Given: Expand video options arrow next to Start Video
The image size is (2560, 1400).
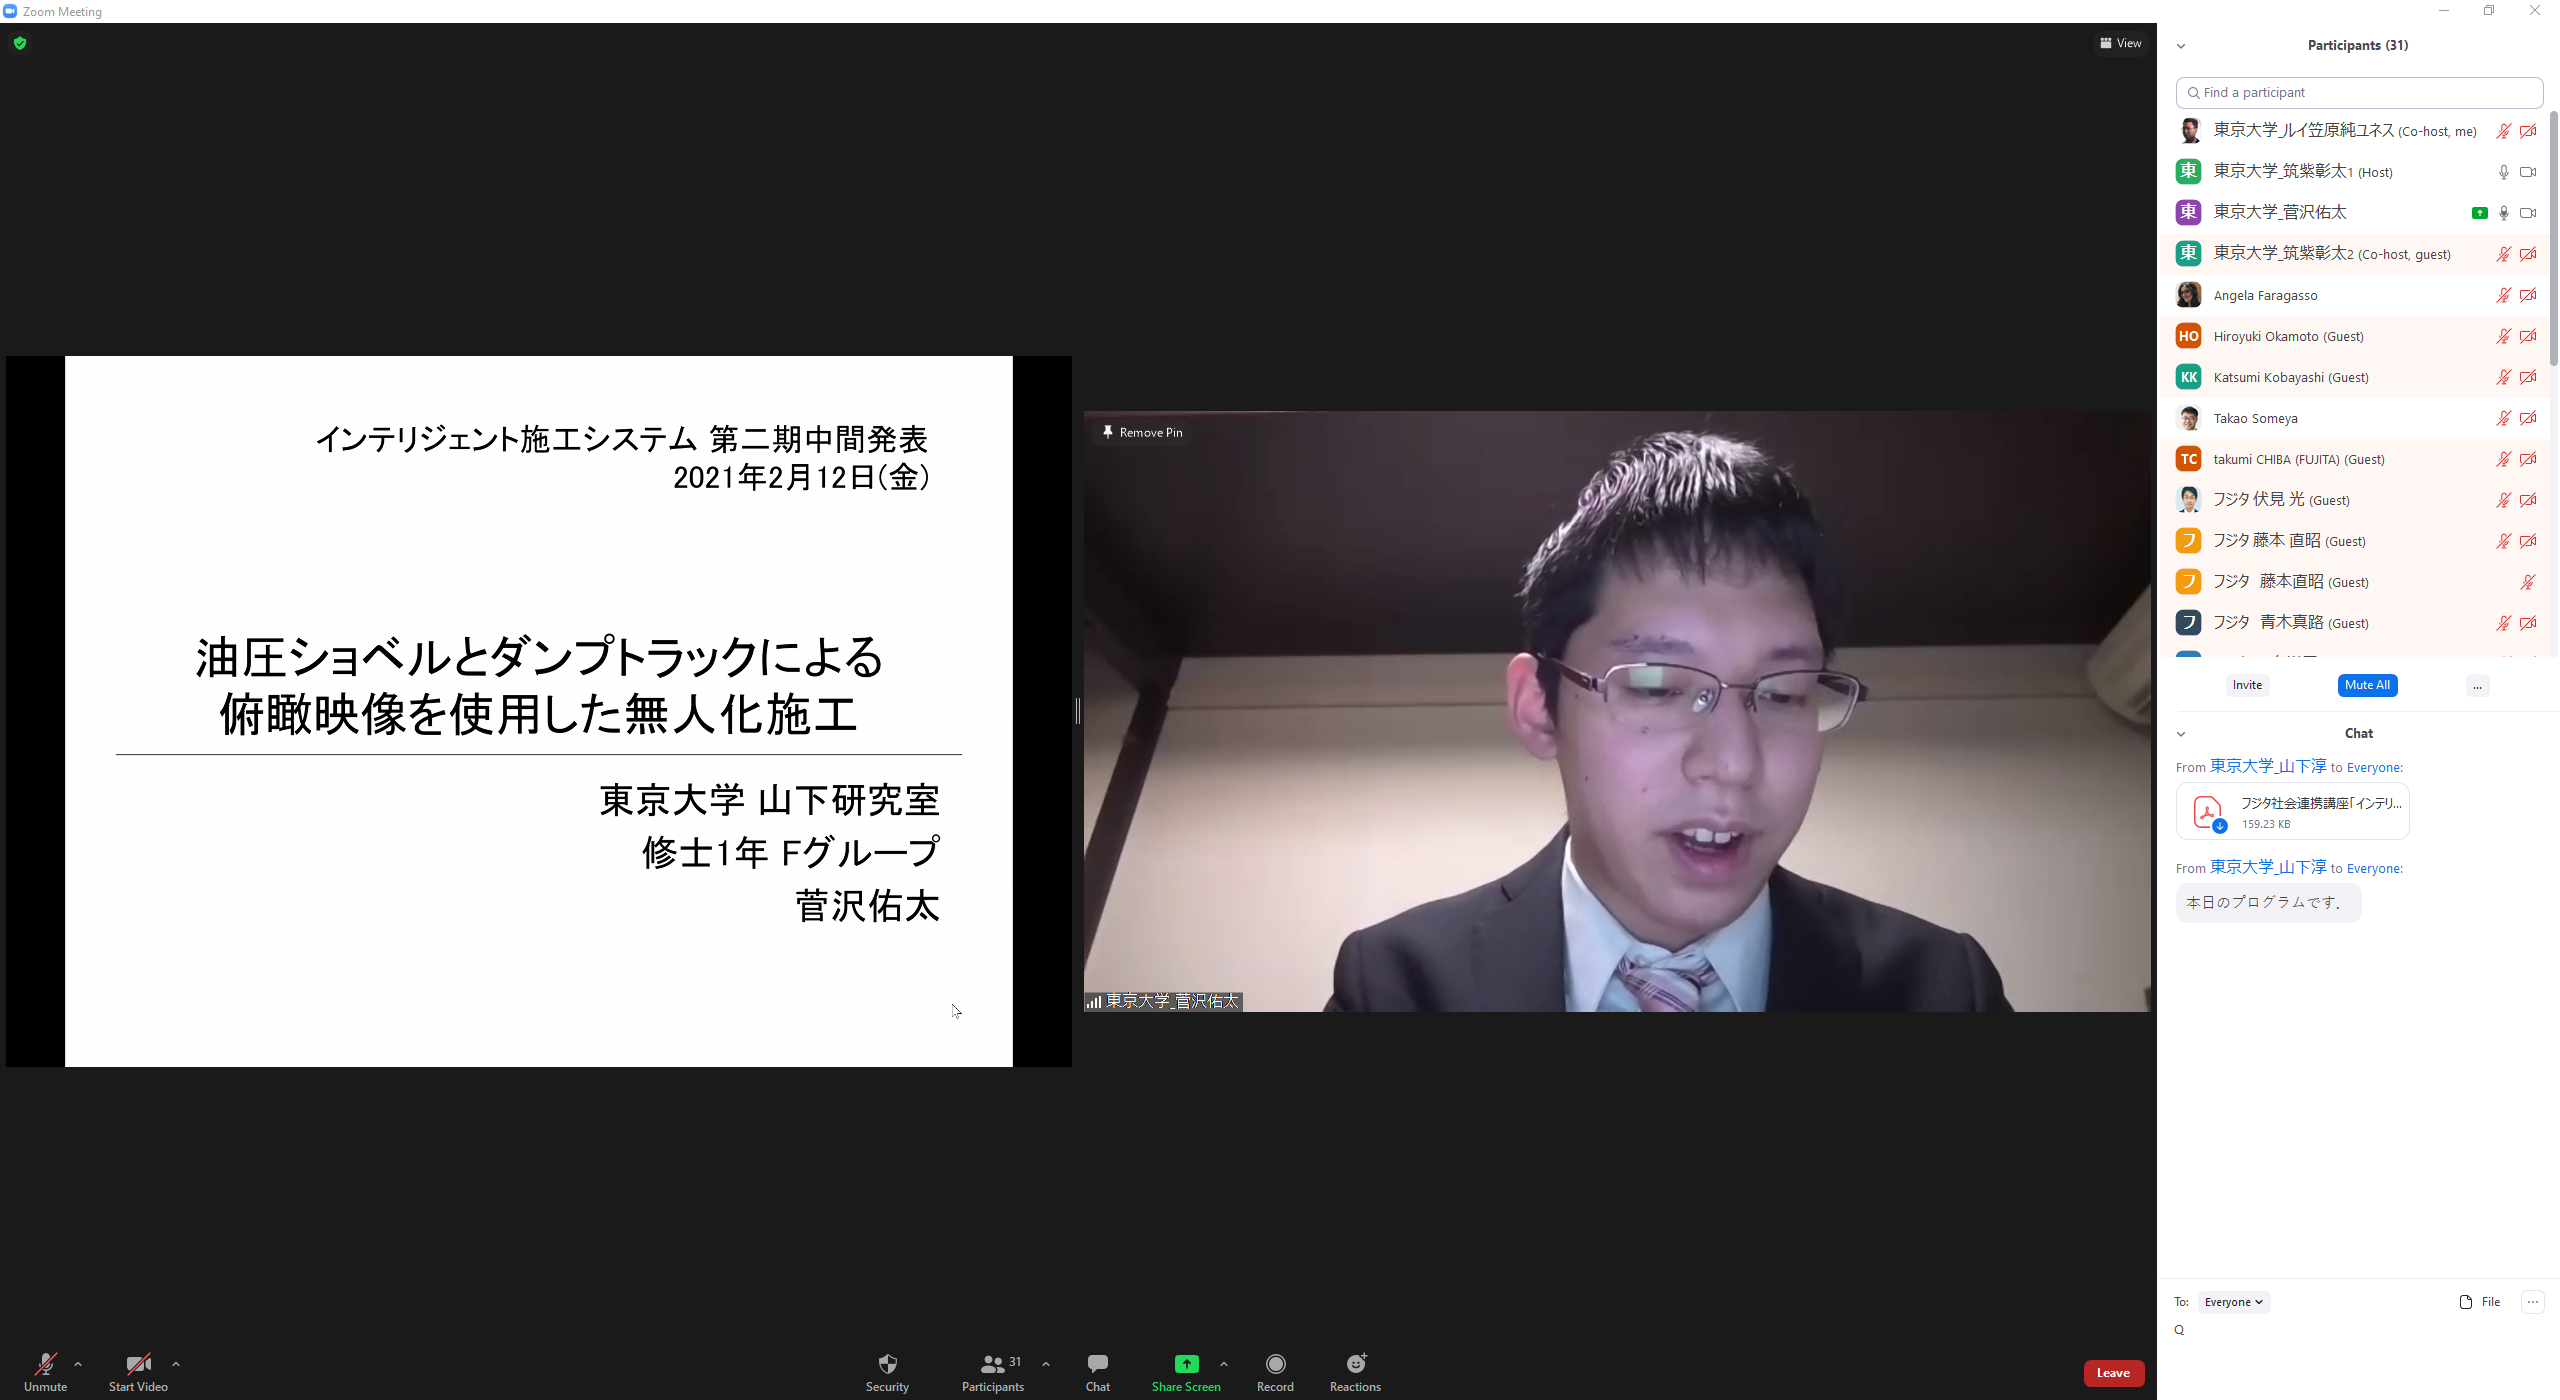Looking at the screenshot, I should [x=176, y=1364].
